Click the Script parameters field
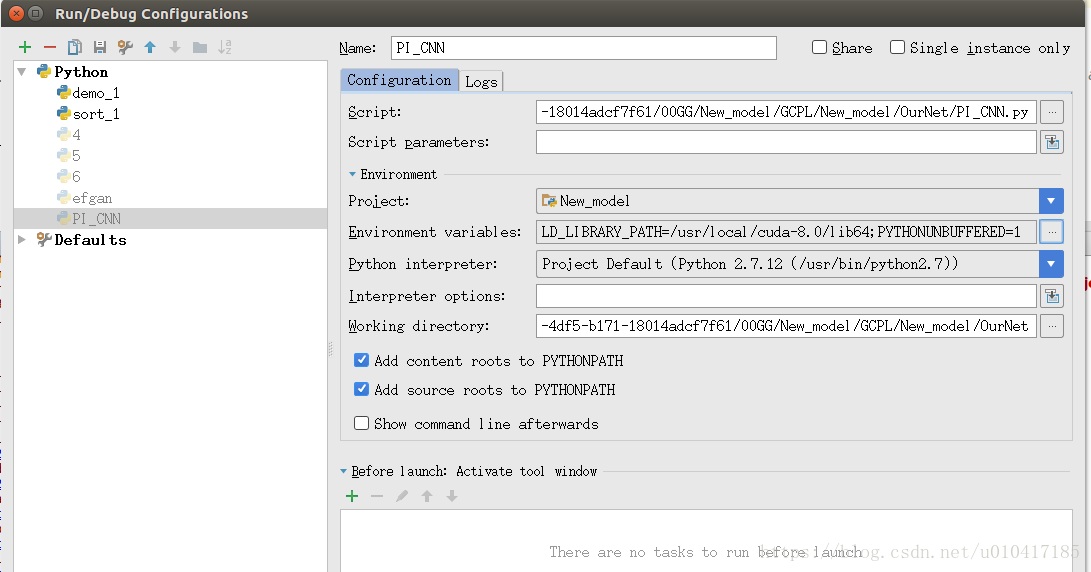 point(786,143)
